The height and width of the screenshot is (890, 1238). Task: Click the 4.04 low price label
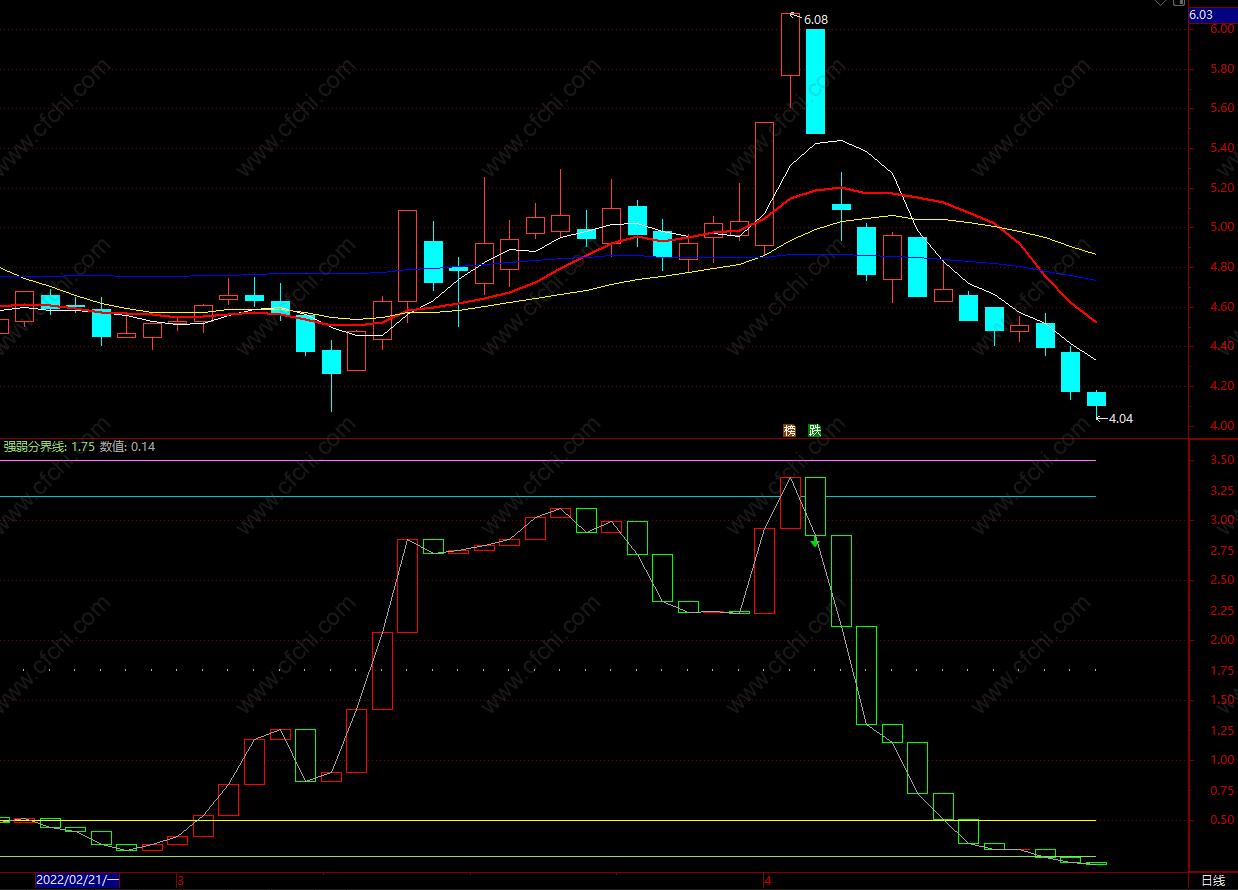click(x=1121, y=419)
